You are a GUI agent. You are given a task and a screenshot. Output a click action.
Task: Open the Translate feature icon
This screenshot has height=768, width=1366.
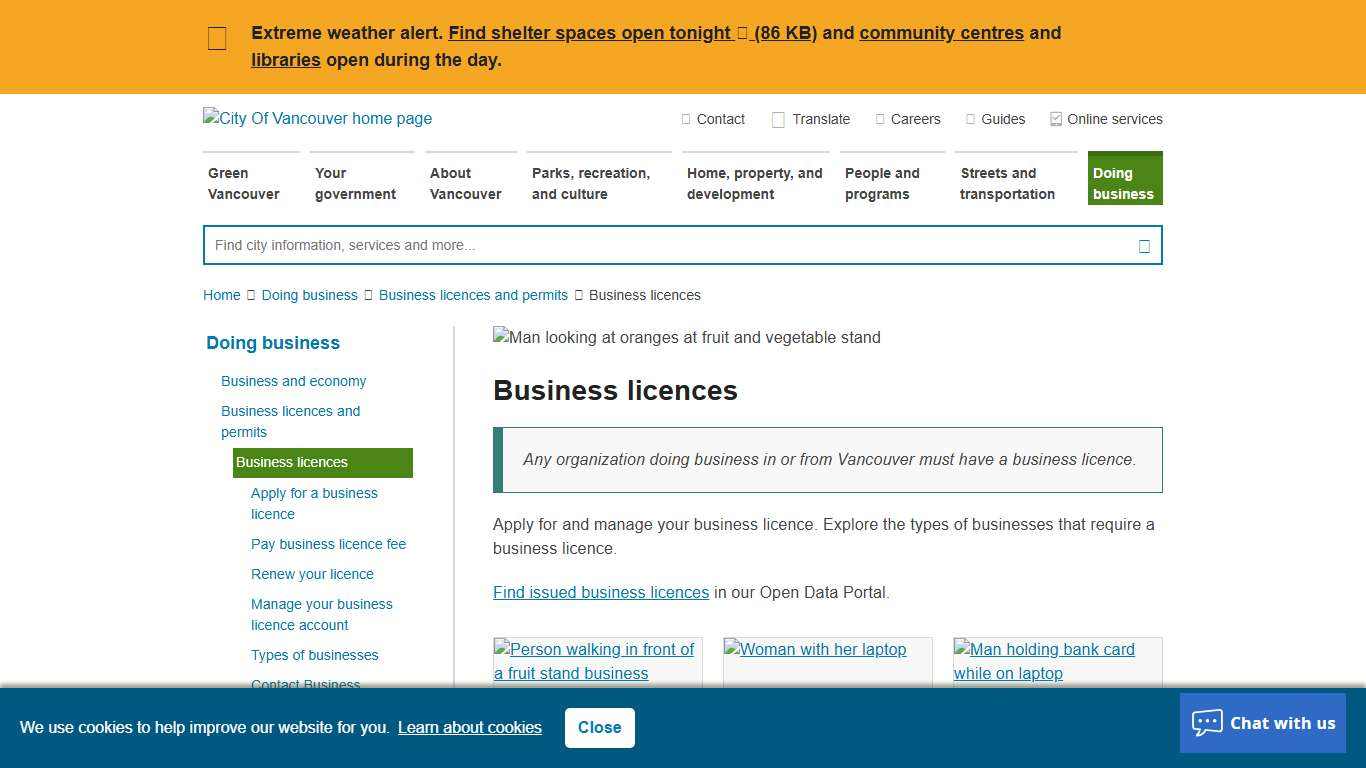click(778, 119)
